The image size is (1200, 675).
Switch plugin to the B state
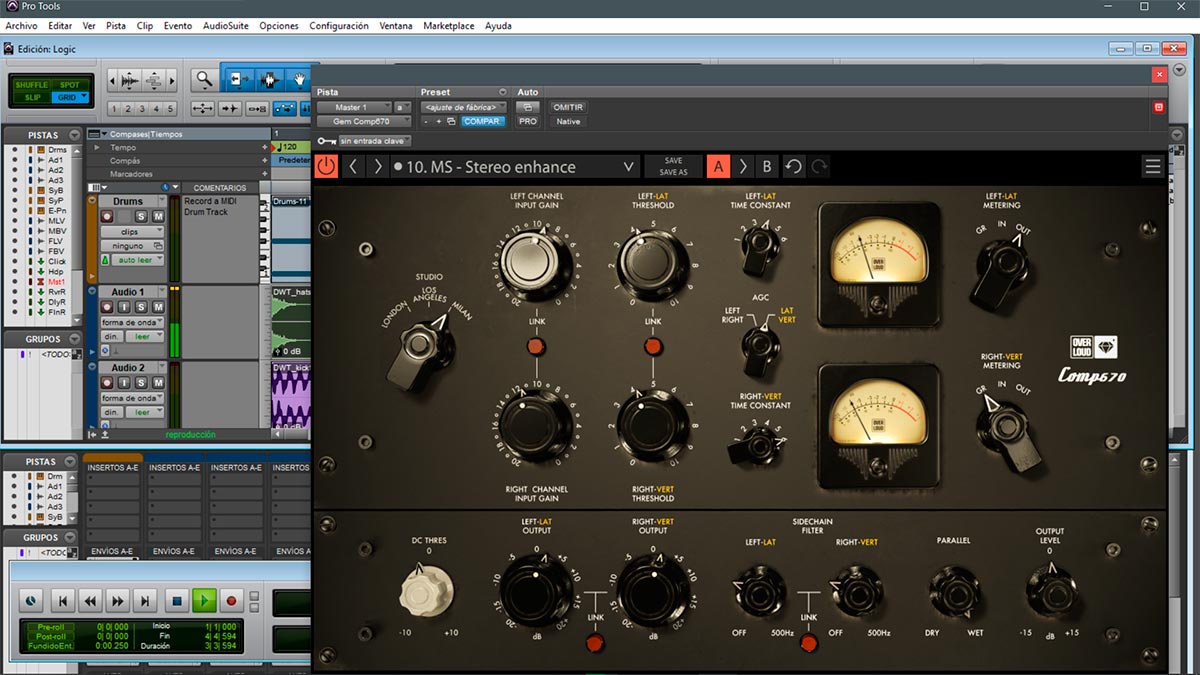(x=766, y=167)
